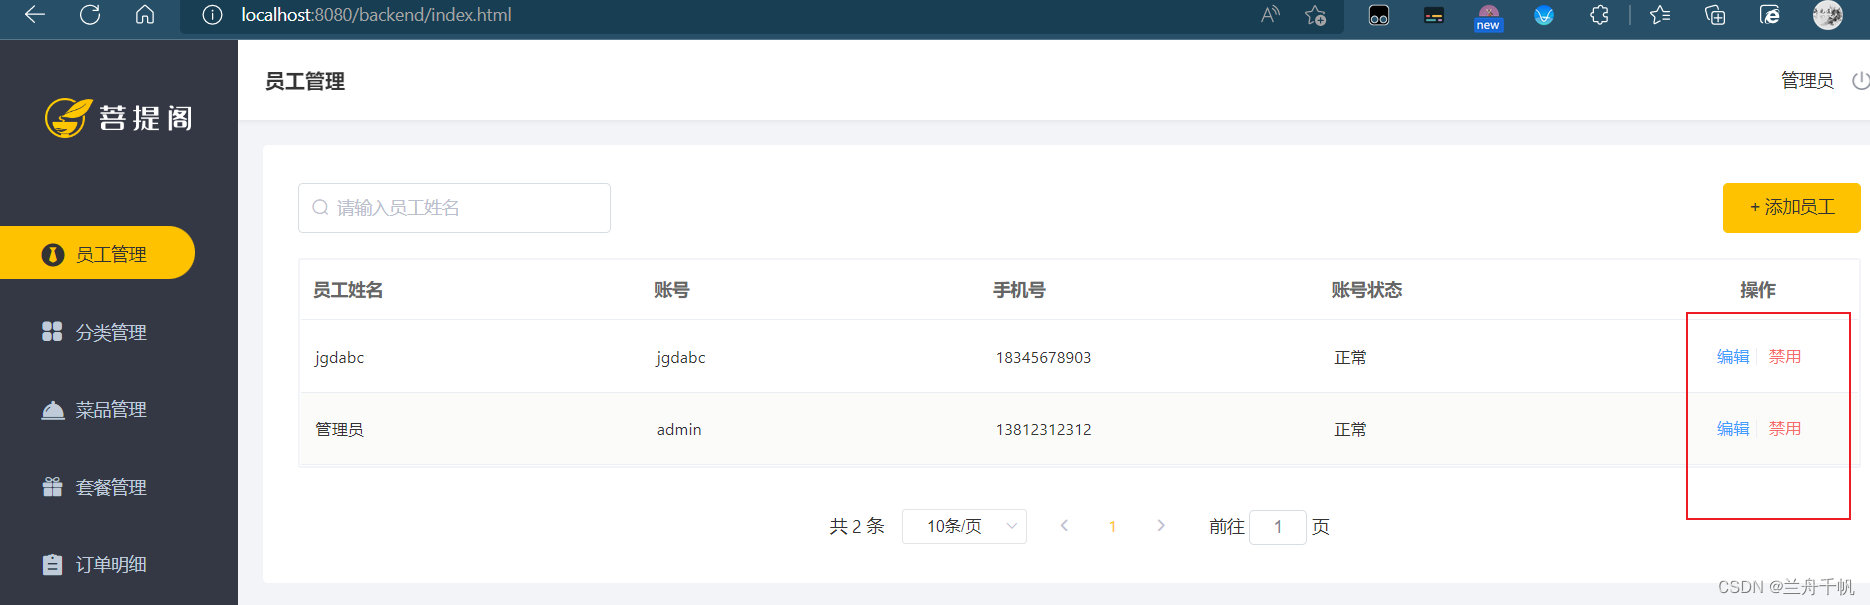Viewport: 1870px width, 605px height.
Task: Click the browser profile avatar
Action: tap(1827, 15)
